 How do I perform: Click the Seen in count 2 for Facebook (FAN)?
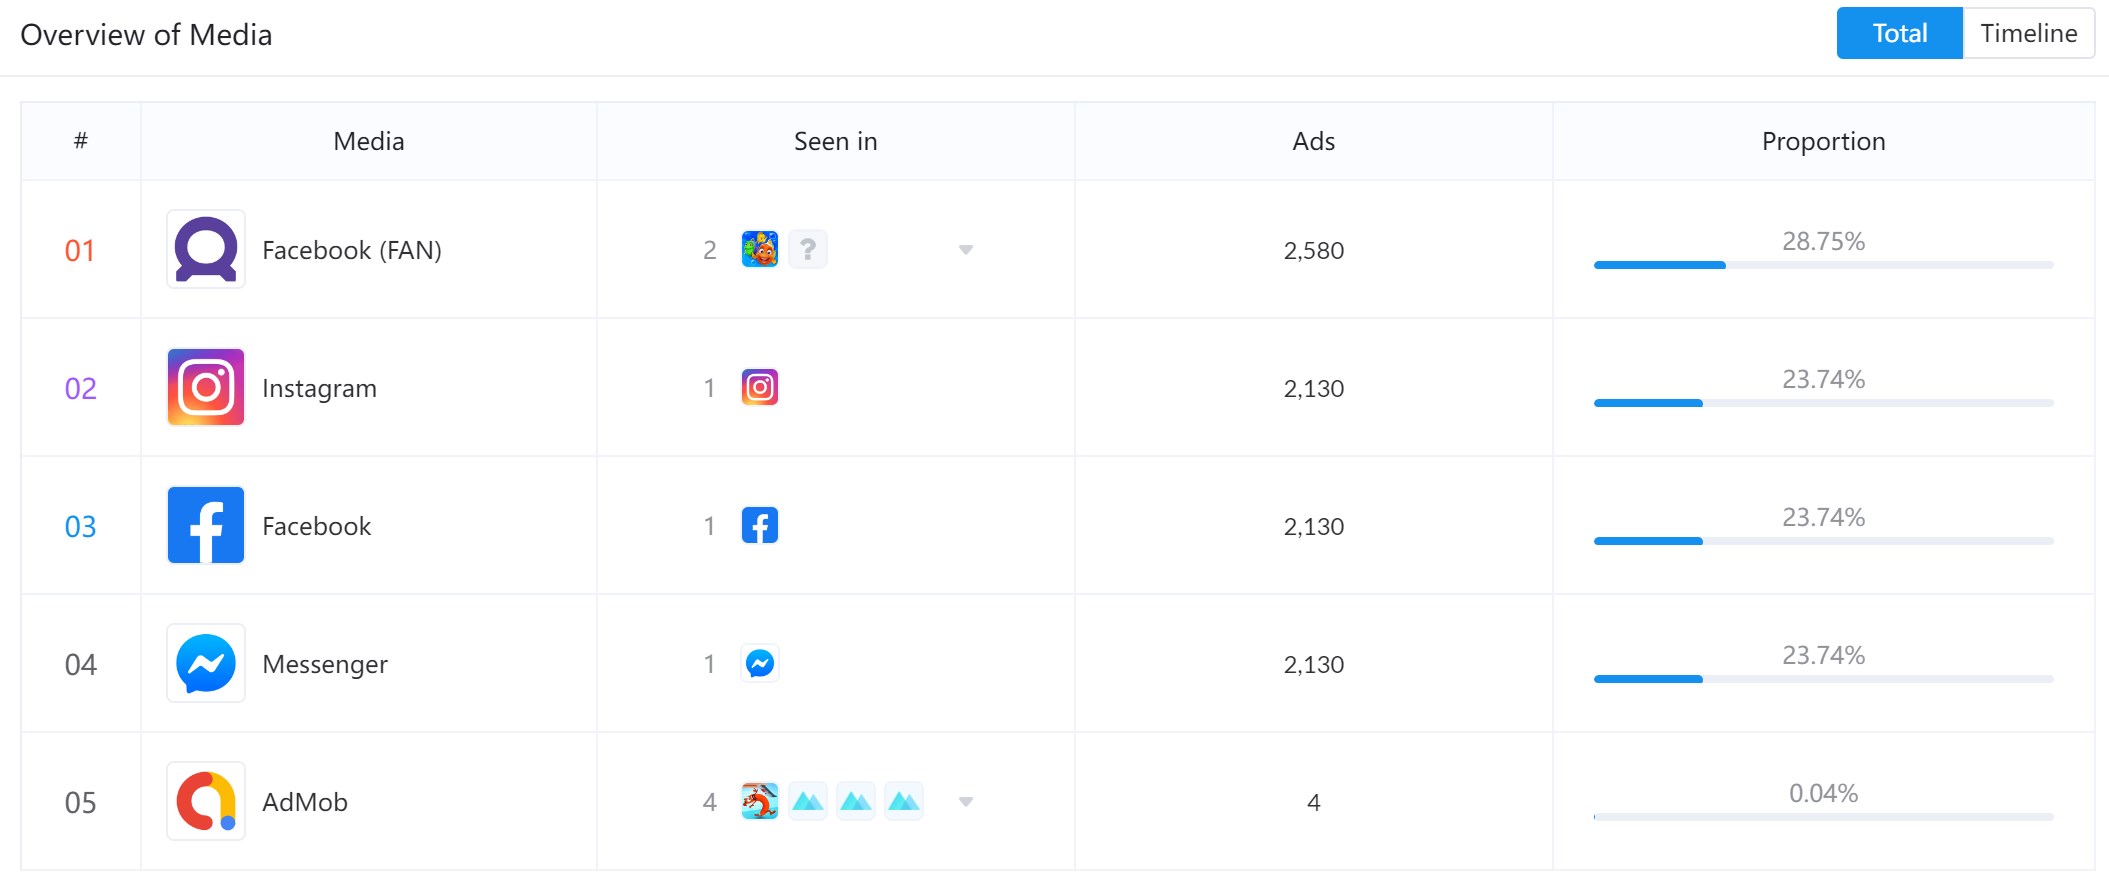tap(710, 250)
